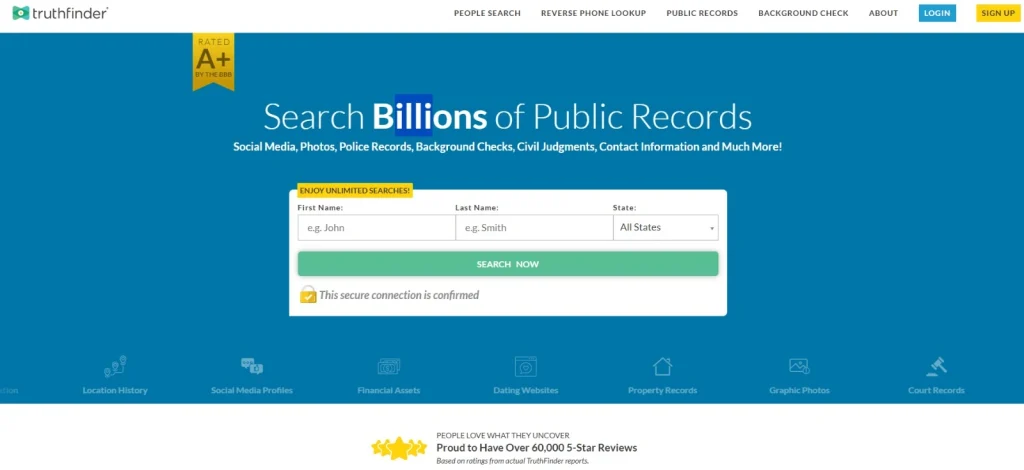This screenshot has width=1024, height=470.
Task: Select the Graphic Photos icon
Action: pyautogui.click(x=799, y=366)
